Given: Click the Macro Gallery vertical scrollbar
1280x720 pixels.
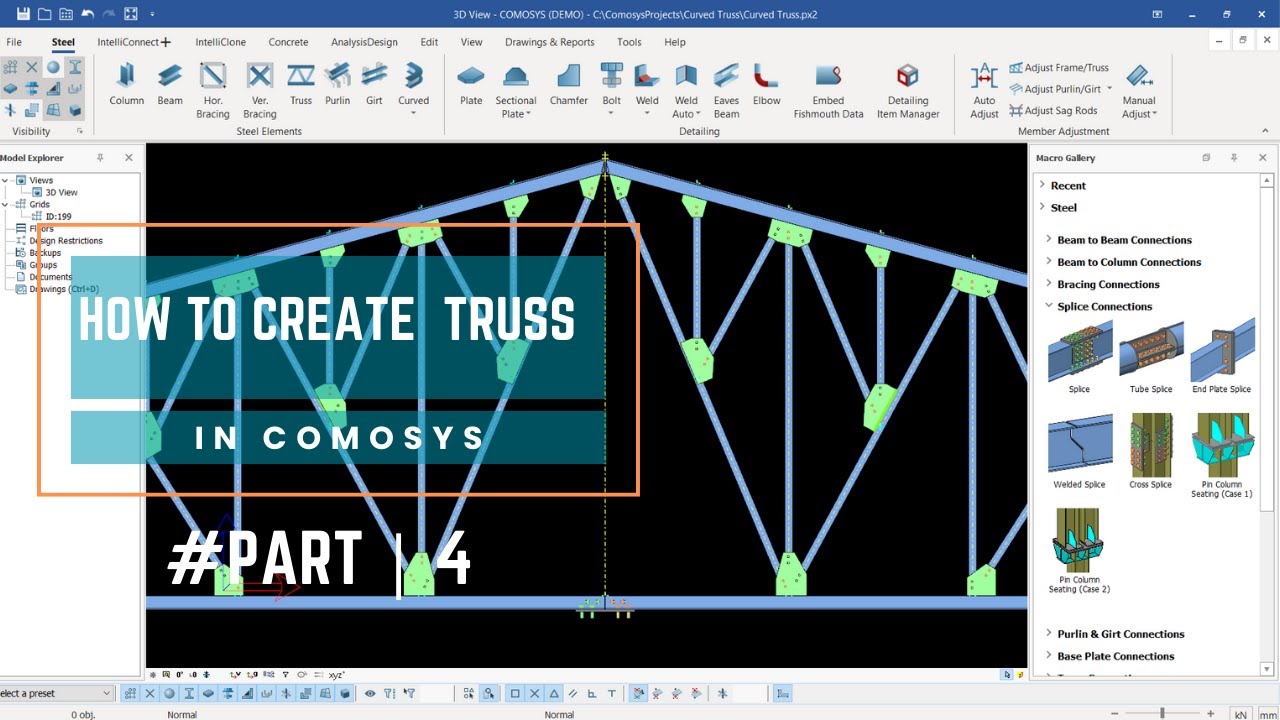Looking at the screenshot, I should pyautogui.click(x=1267, y=425).
